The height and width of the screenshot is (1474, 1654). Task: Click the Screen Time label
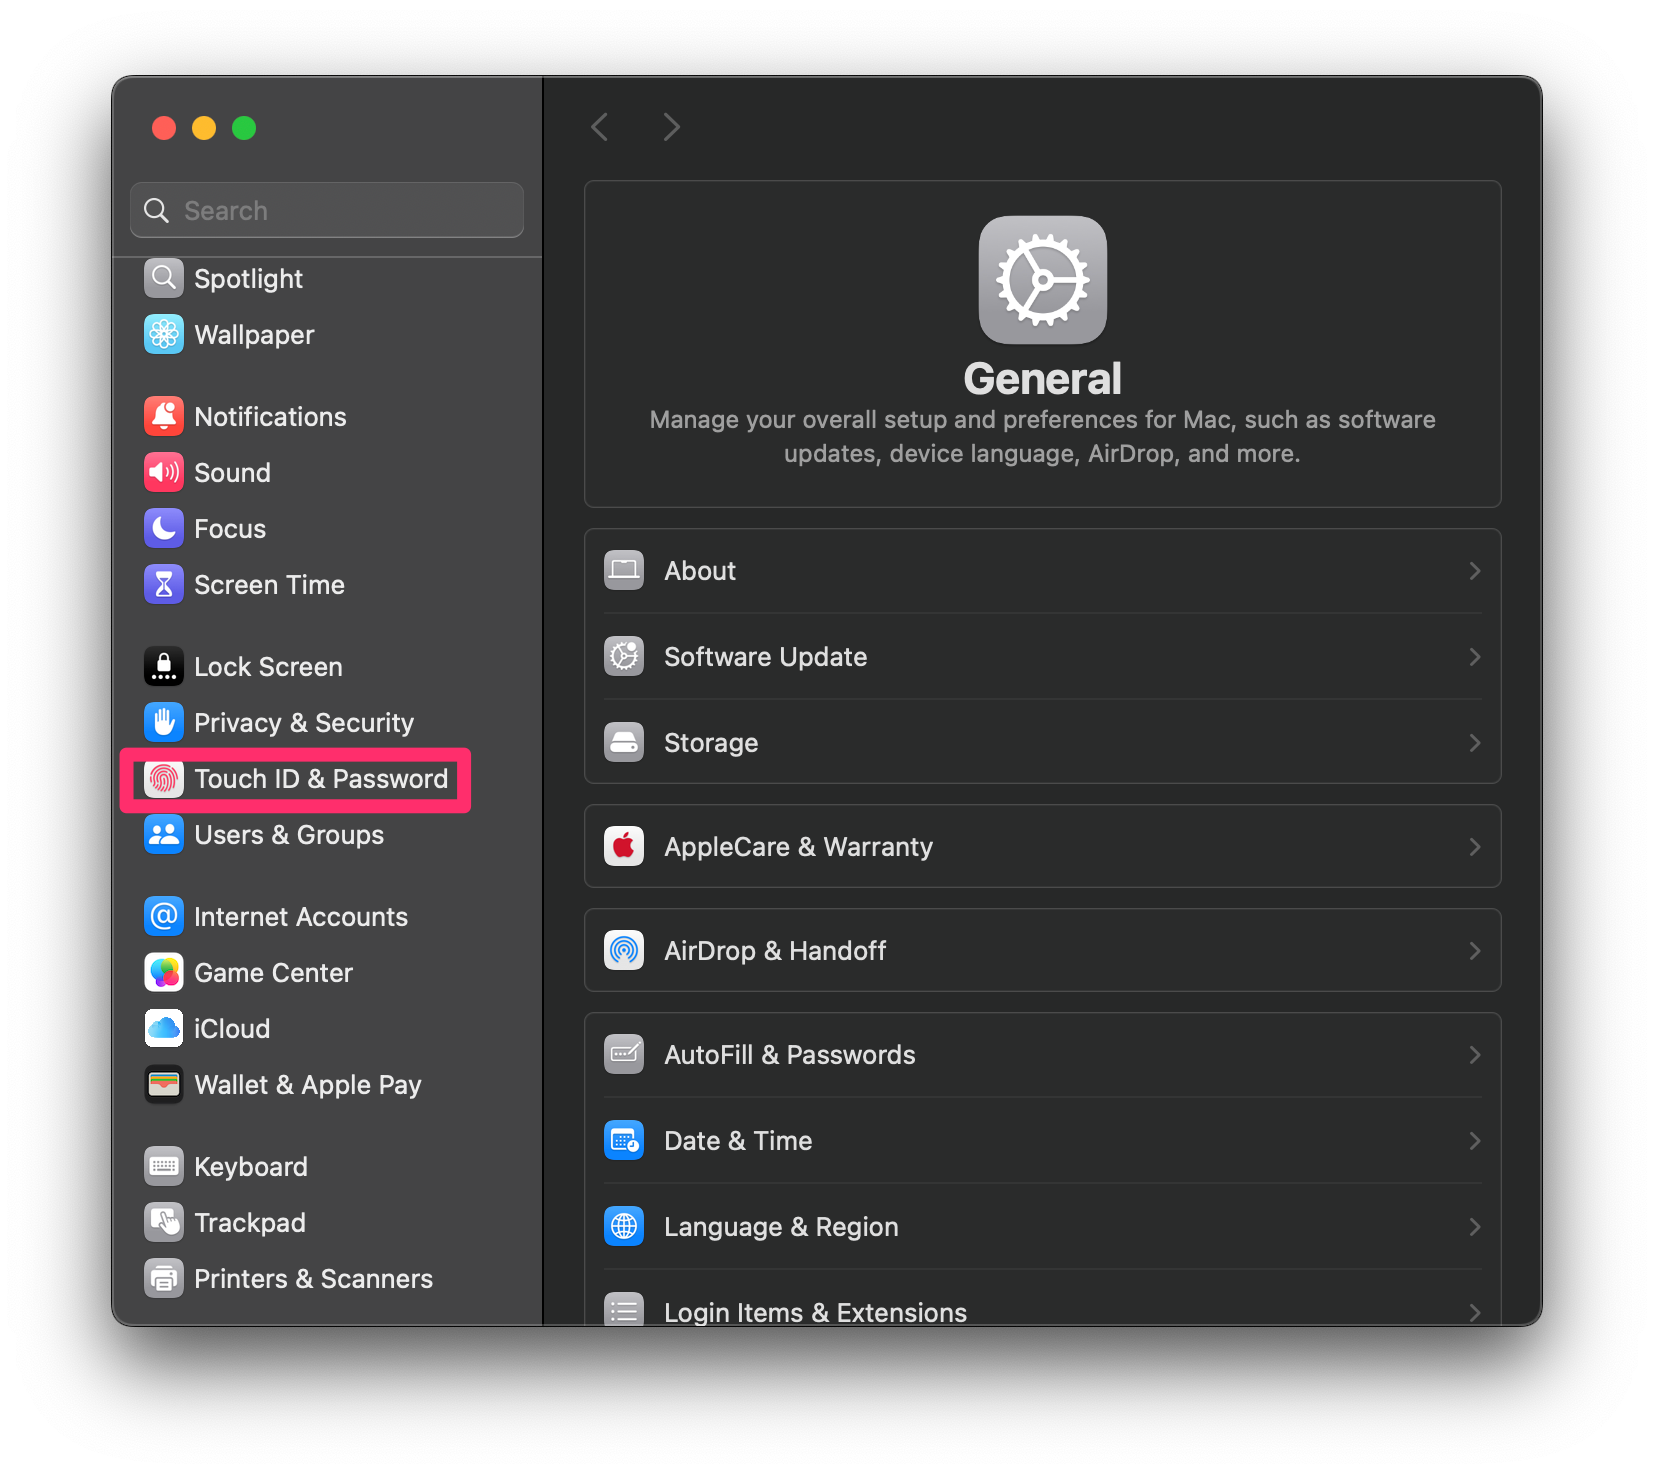point(269,585)
